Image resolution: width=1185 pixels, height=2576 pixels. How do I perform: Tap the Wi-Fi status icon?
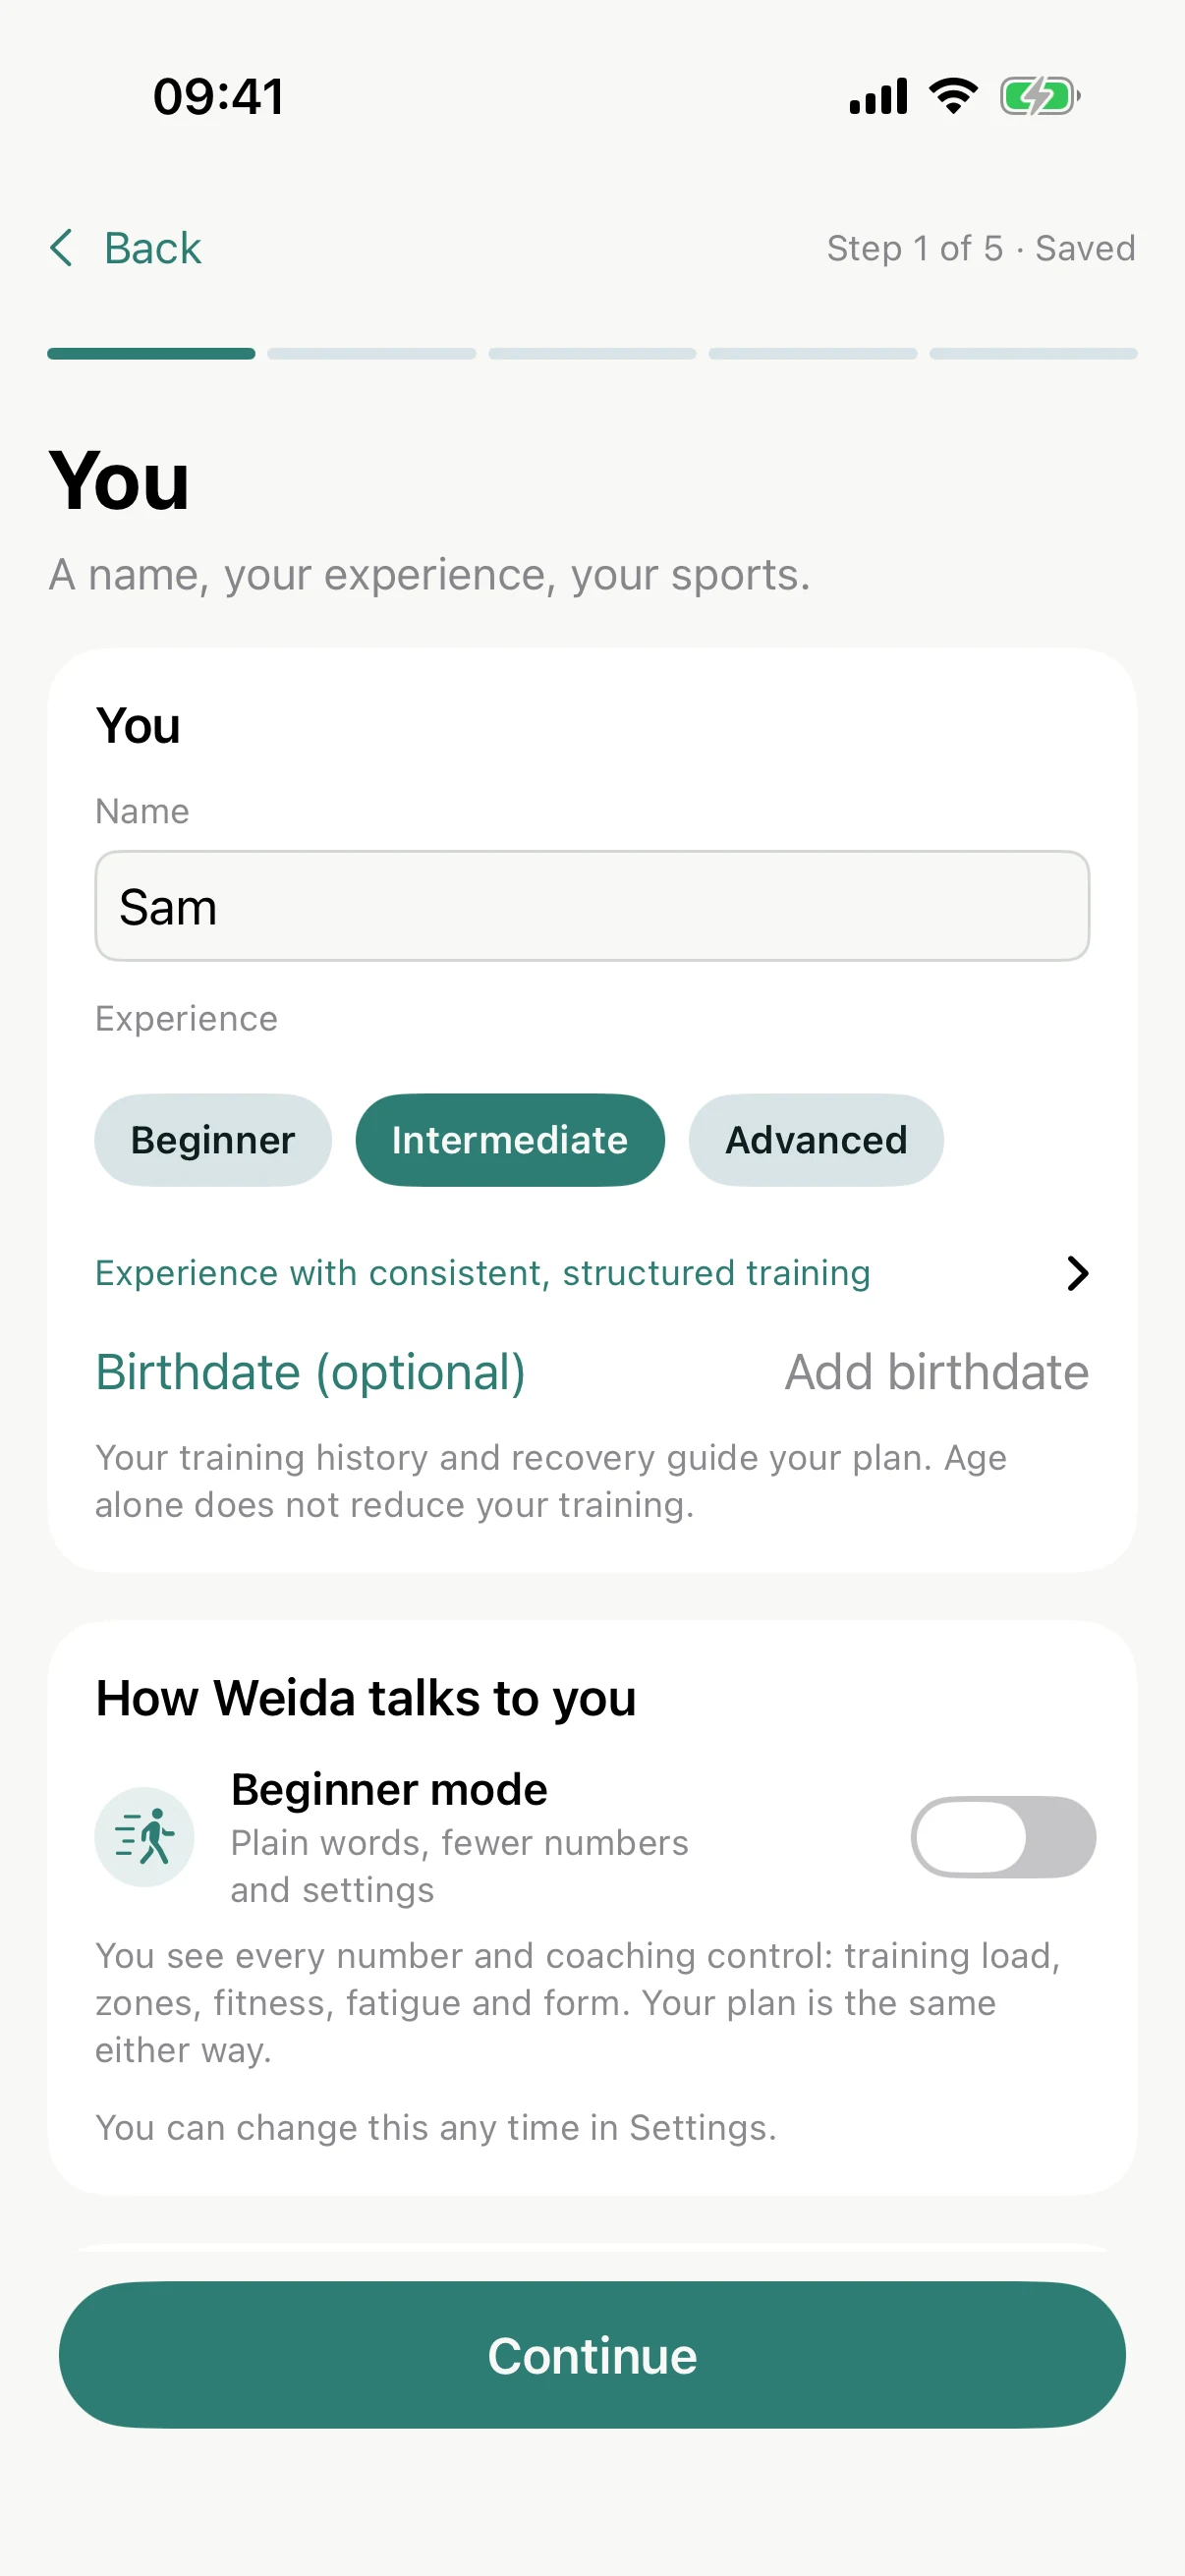(953, 96)
